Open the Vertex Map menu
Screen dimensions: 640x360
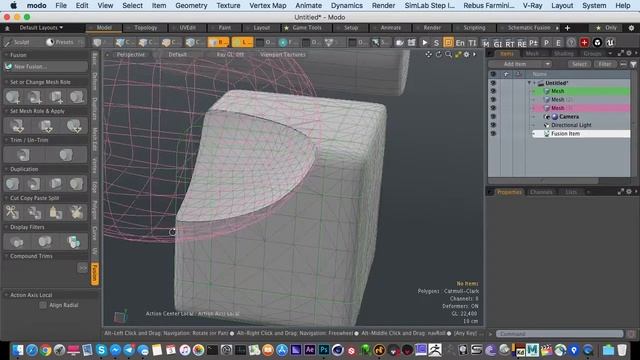pos(267,5)
